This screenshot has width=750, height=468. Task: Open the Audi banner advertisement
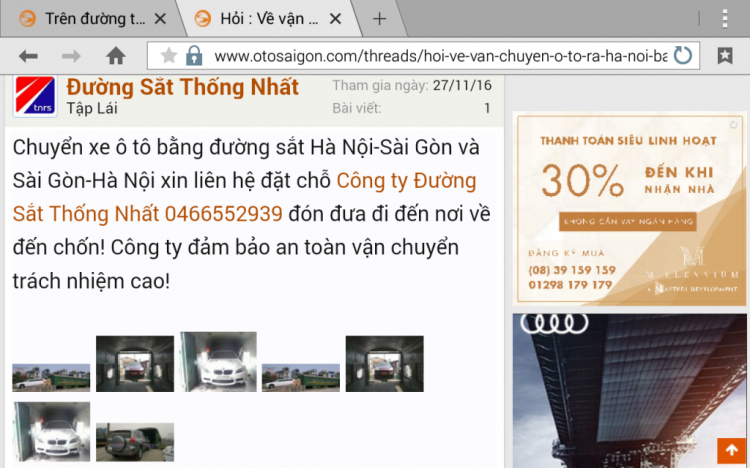629,390
